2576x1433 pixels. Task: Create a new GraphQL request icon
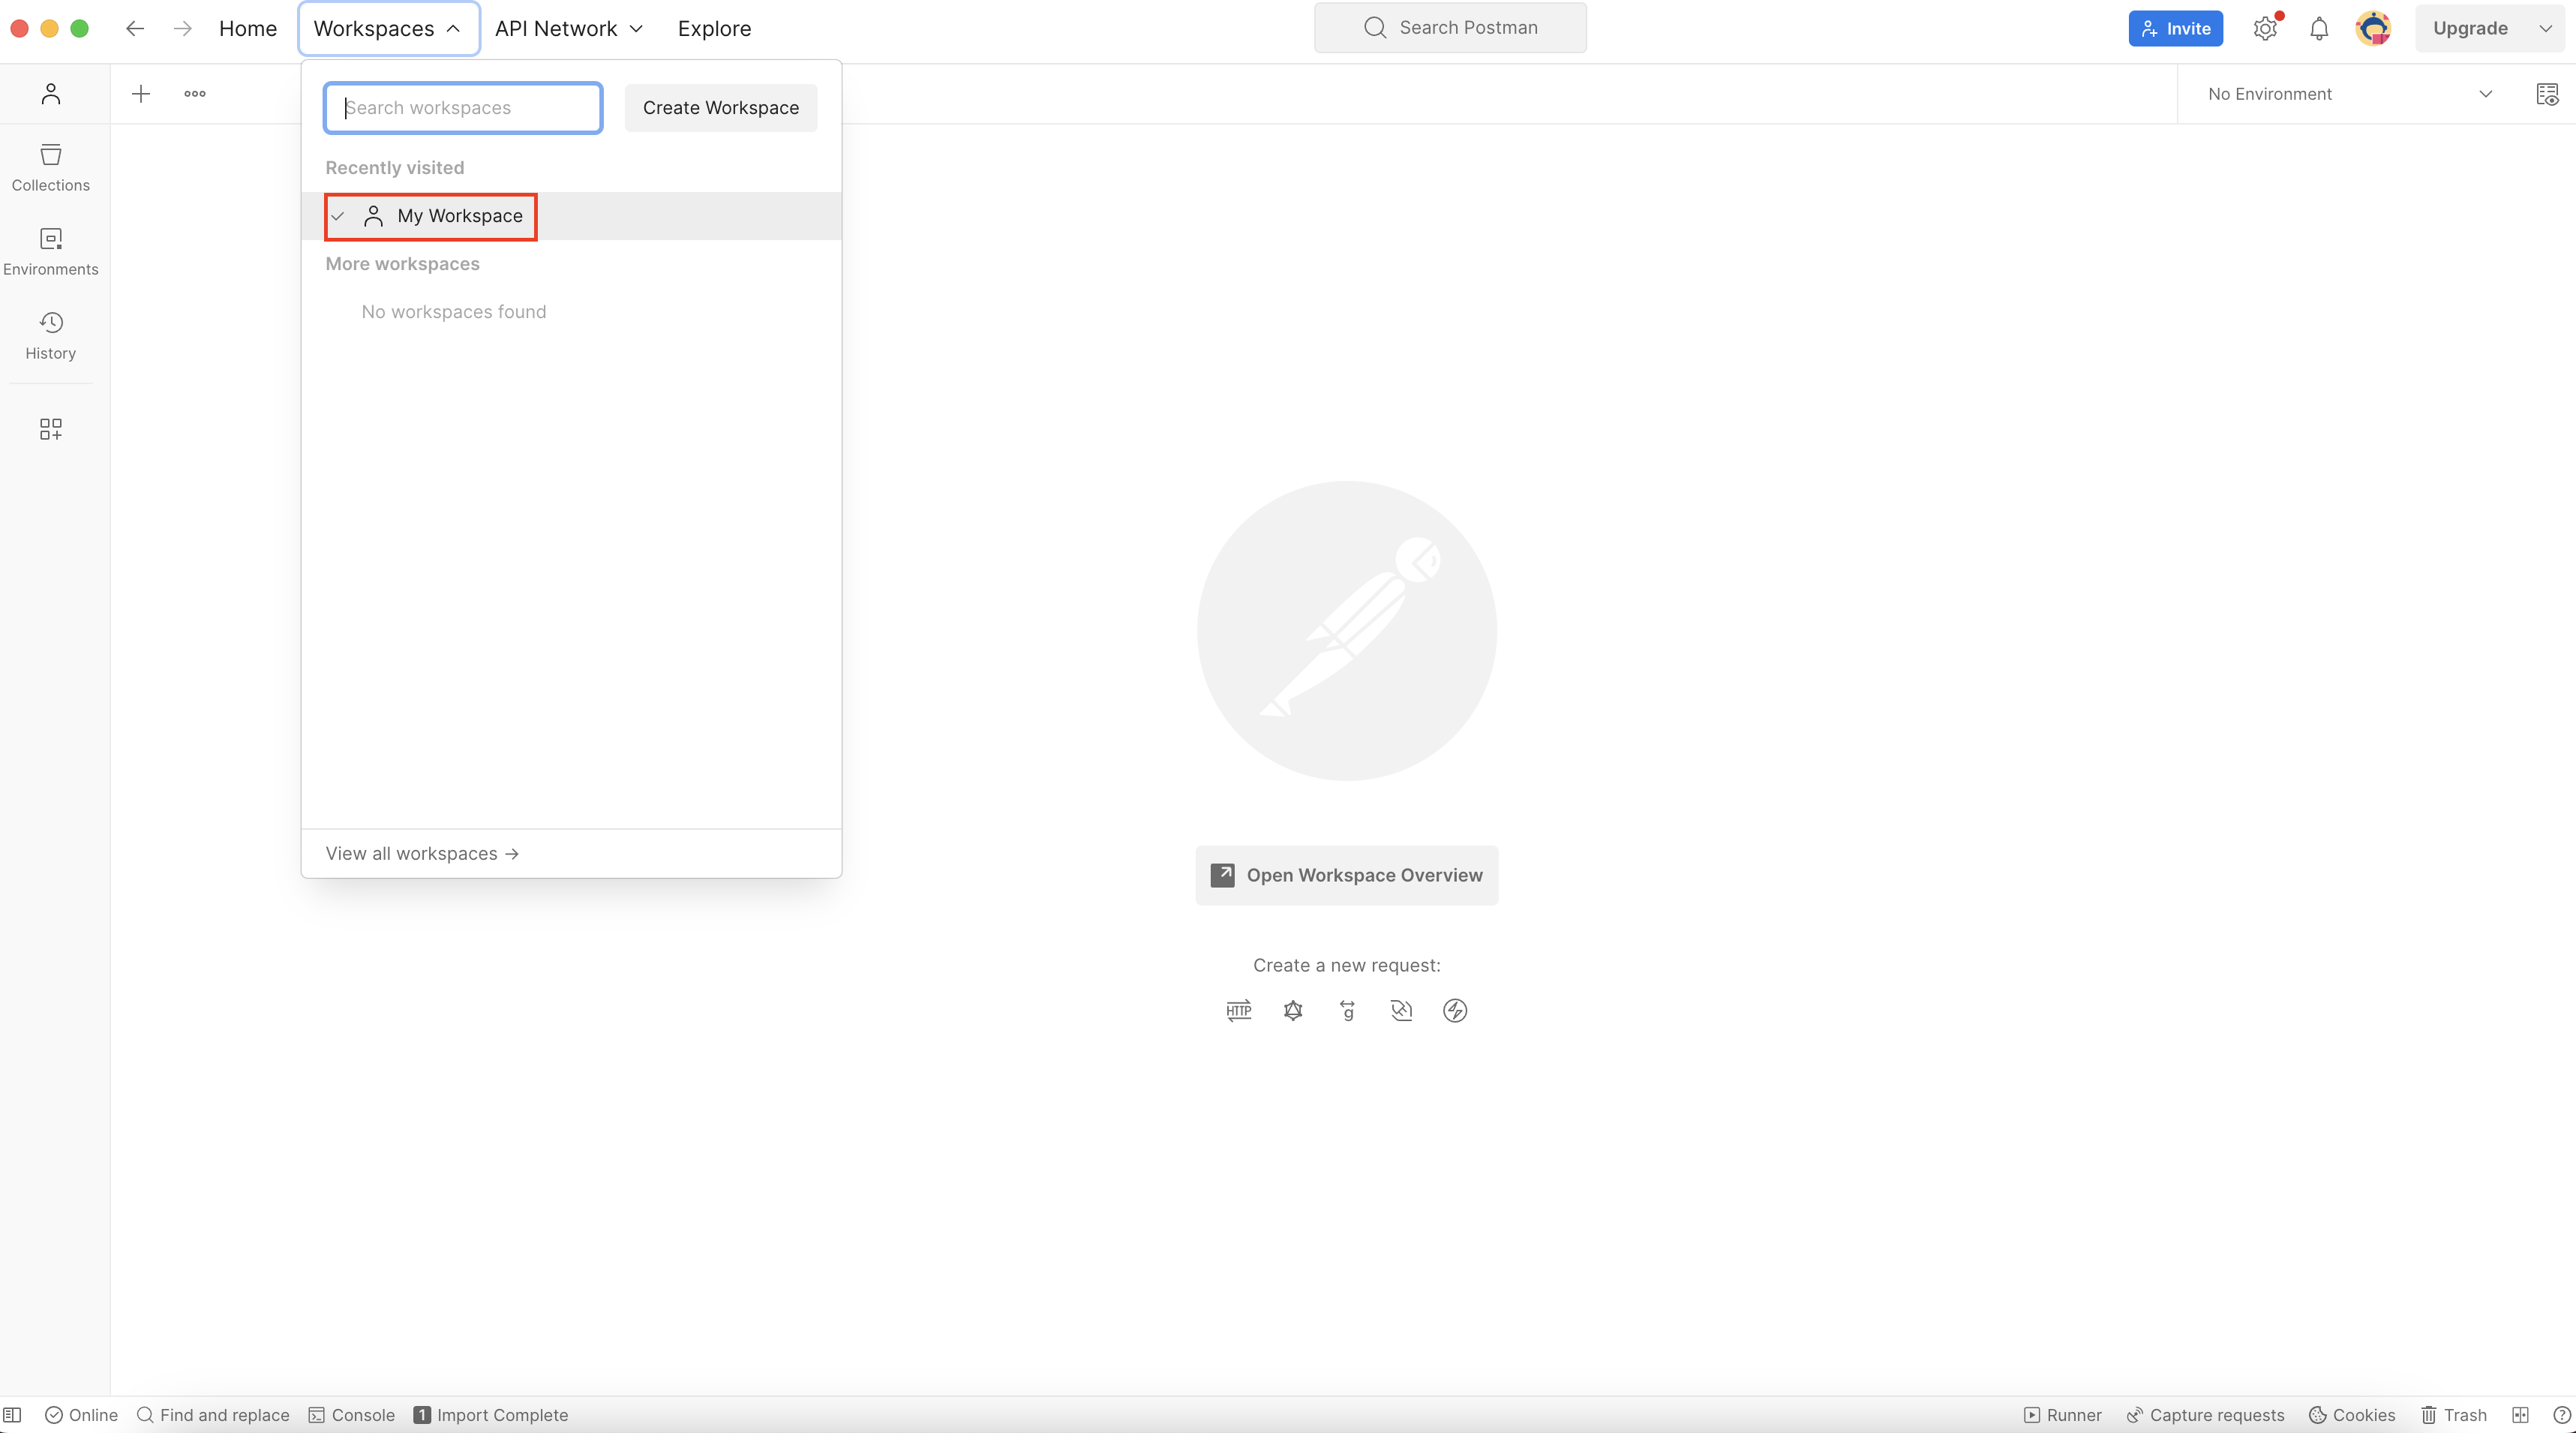tap(1293, 1010)
